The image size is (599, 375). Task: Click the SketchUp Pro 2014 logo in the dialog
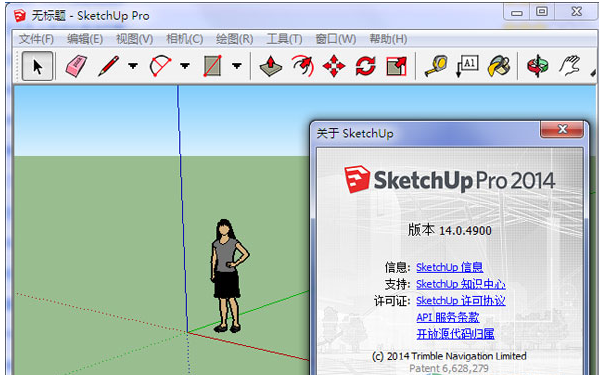click(449, 180)
